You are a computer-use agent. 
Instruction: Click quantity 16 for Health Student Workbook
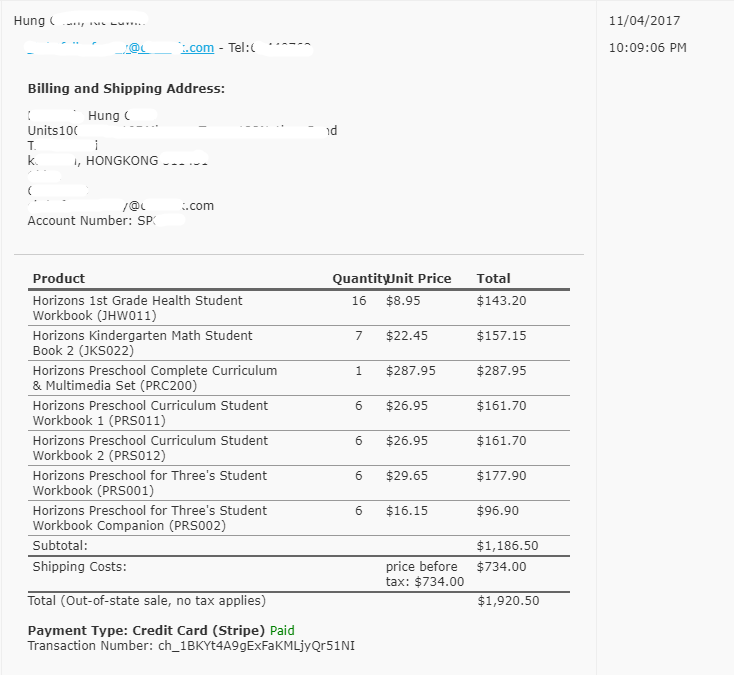coord(359,301)
